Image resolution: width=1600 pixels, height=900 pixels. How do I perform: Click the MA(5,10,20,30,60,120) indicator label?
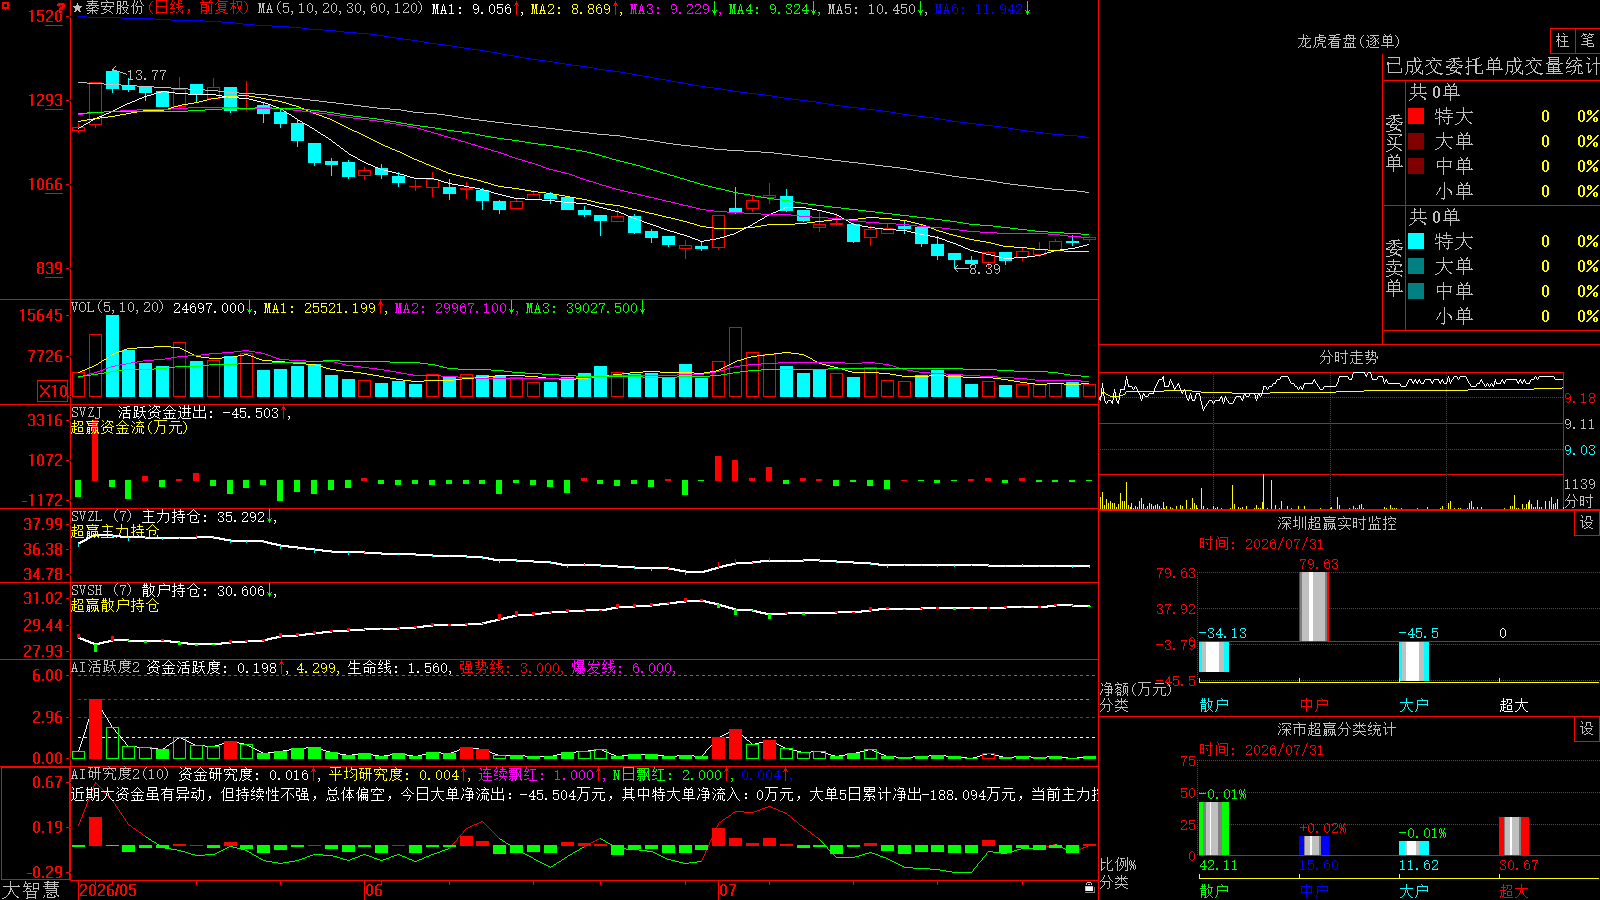(340, 9)
